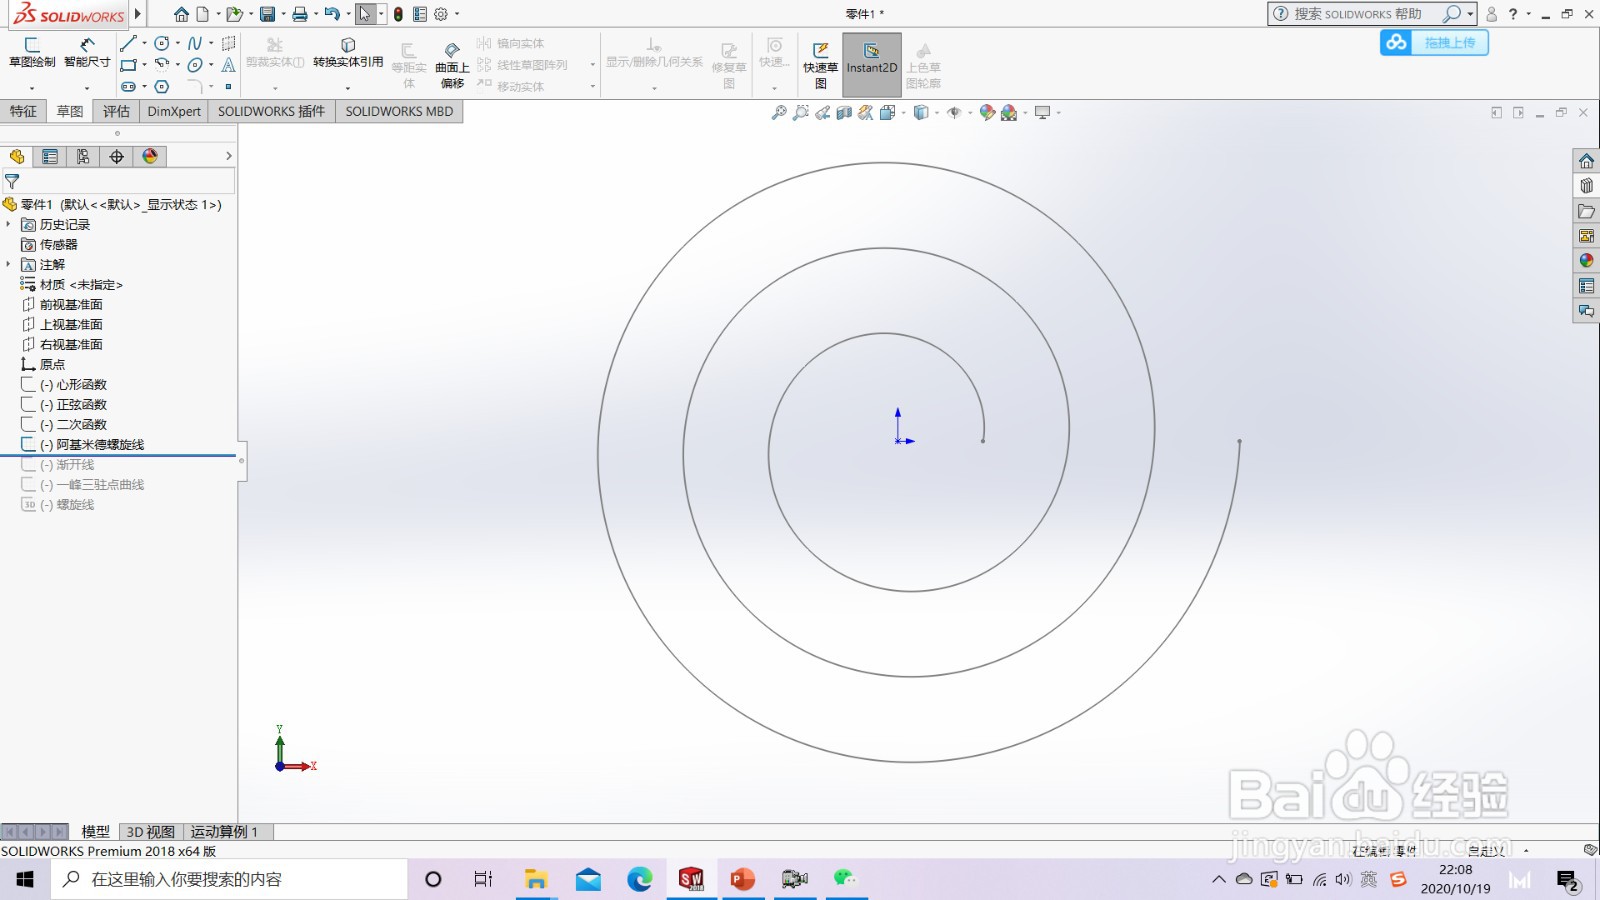The height and width of the screenshot is (900, 1600).
Task: Switch to the 草图 sketch tab
Action: 70,111
